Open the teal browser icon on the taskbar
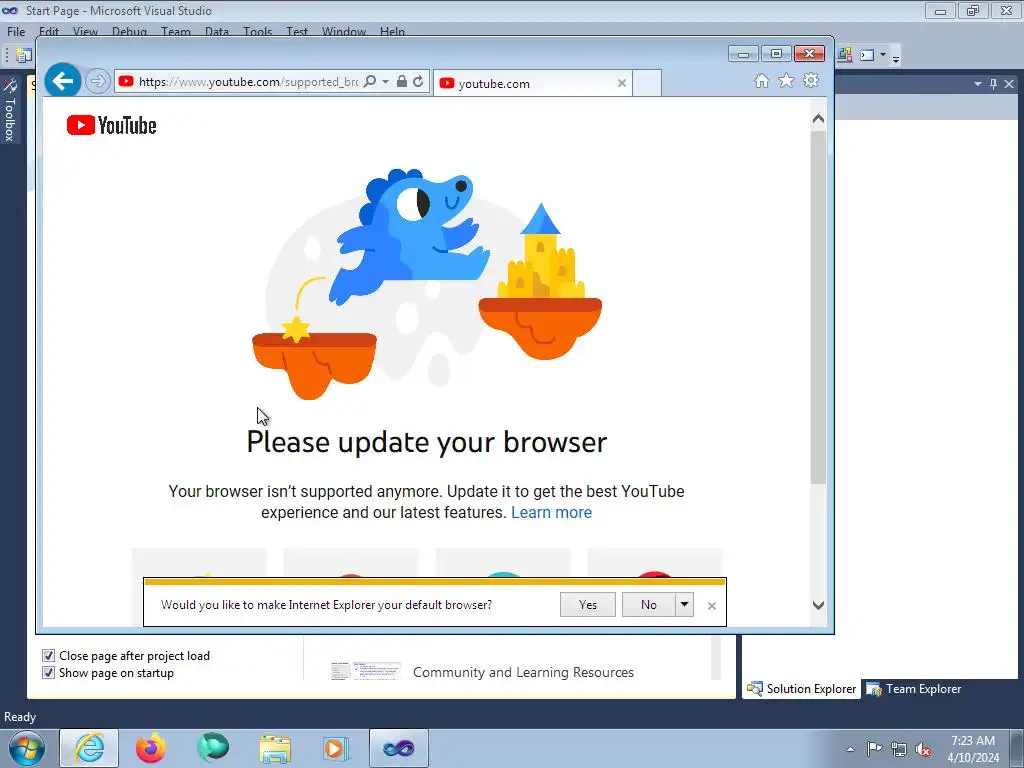This screenshot has width=1024, height=768. pyautogui.click(x=213, y=748)
